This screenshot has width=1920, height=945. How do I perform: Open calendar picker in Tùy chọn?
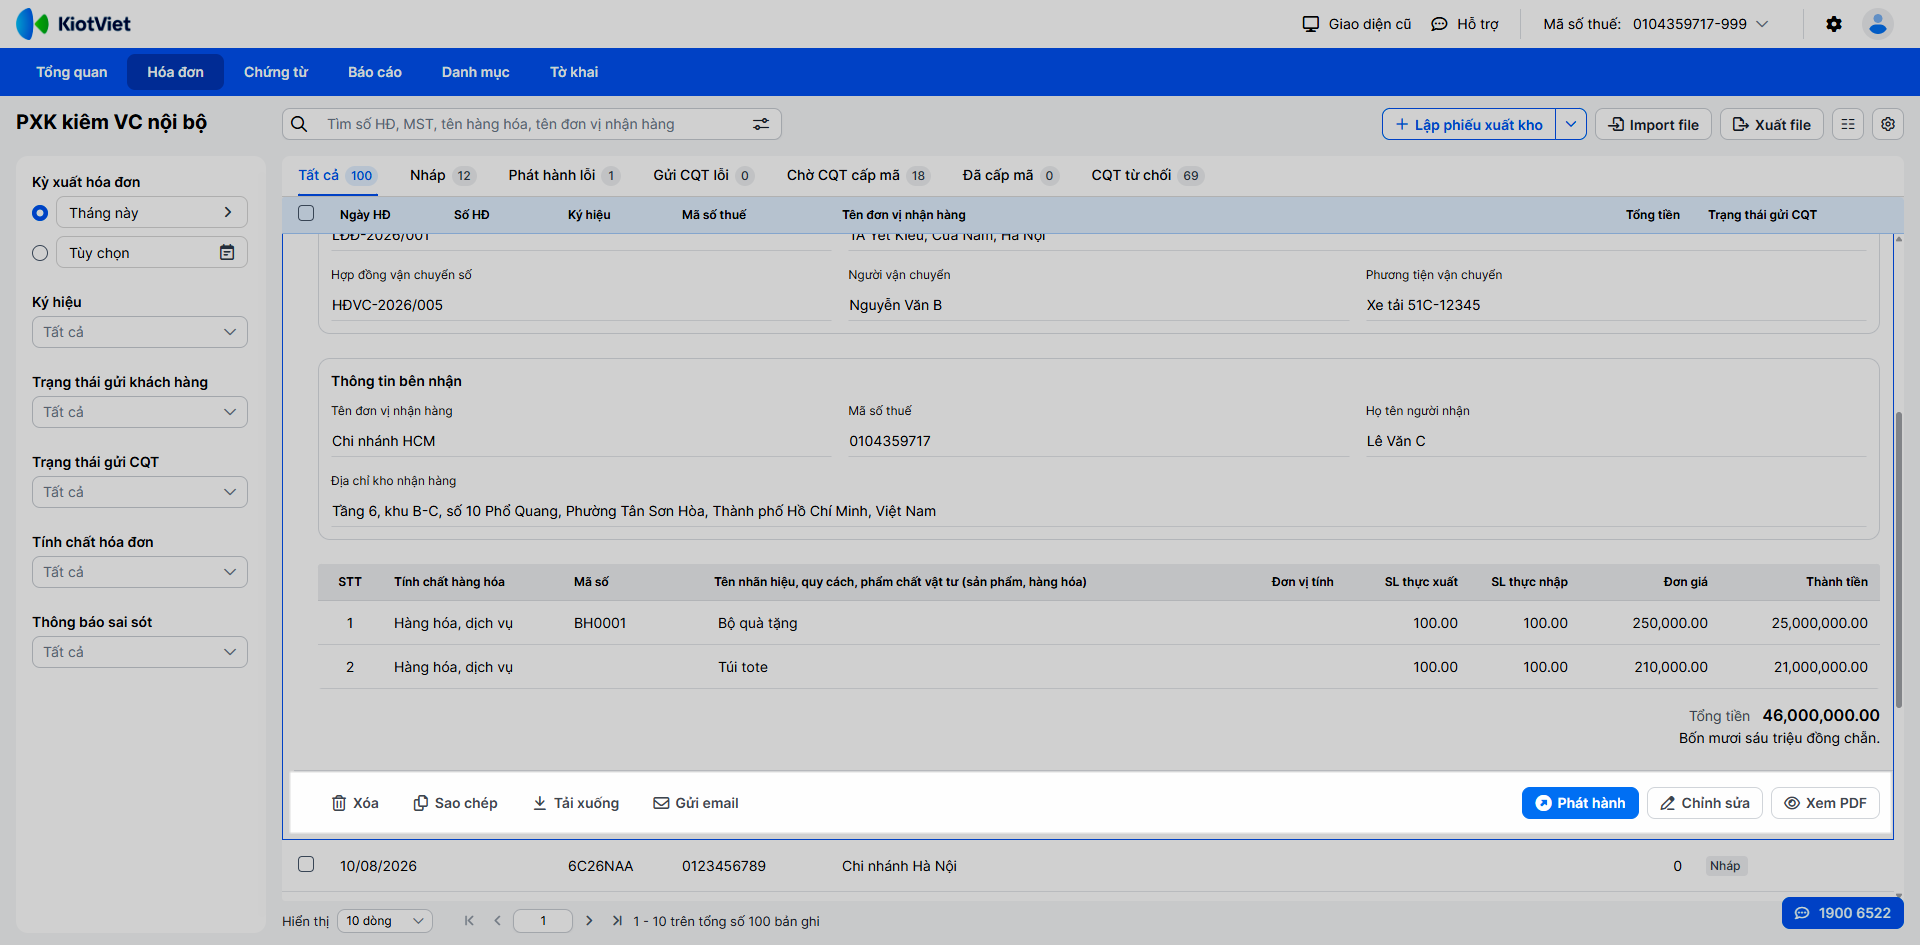click(x=227, y=253)
